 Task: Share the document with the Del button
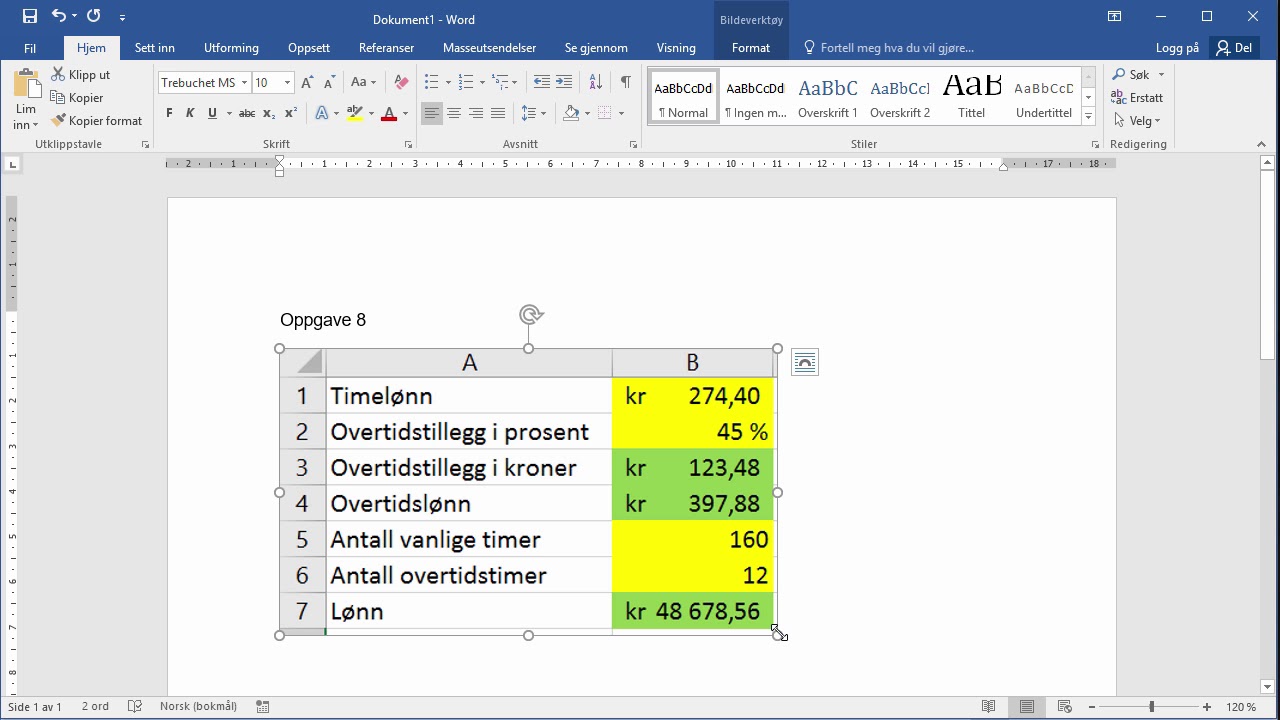(x=1234, y=48)
